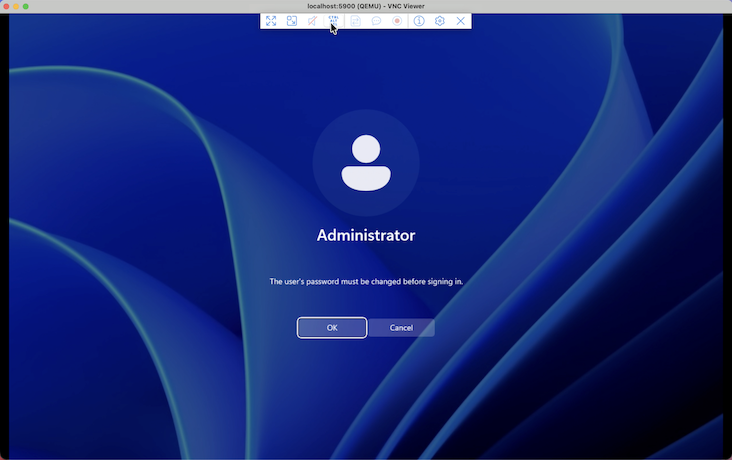This screenshot has width=732, height=460.
Task: Close the VNC Viewer window (red button)
Action: coord(6,6)
